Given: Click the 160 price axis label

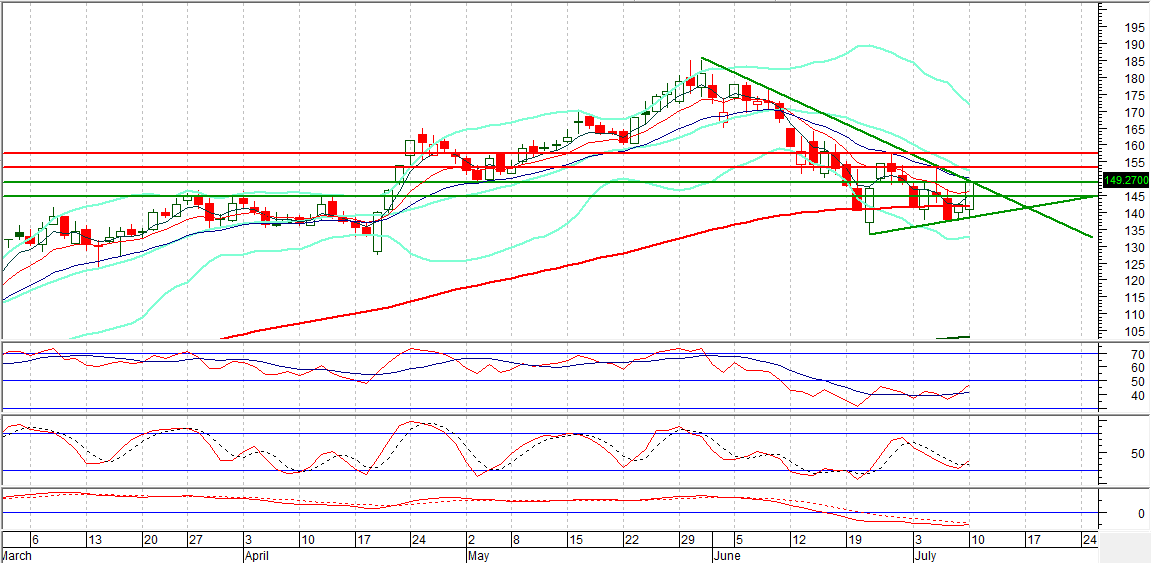Looking at the screenshot, I should [1135, 146].
